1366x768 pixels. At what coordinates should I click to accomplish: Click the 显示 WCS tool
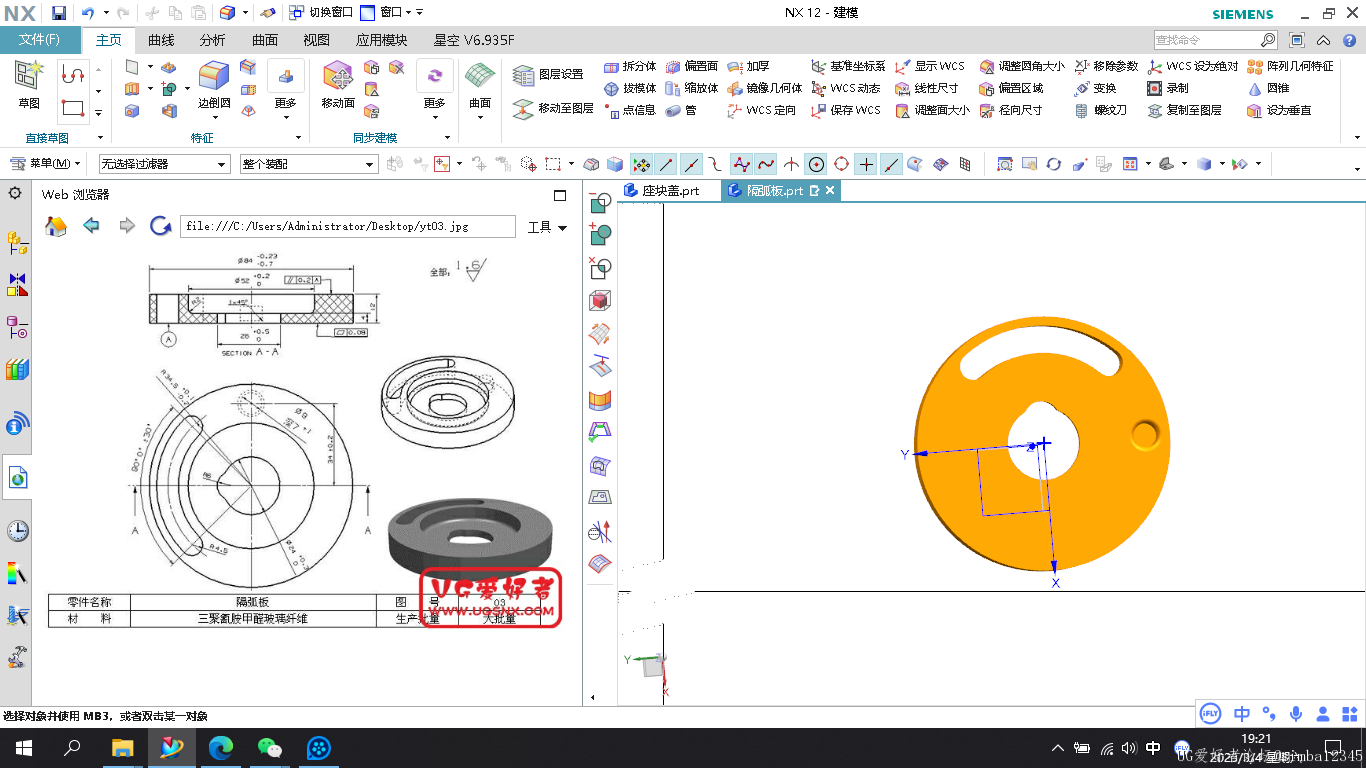tap(930, 66)
